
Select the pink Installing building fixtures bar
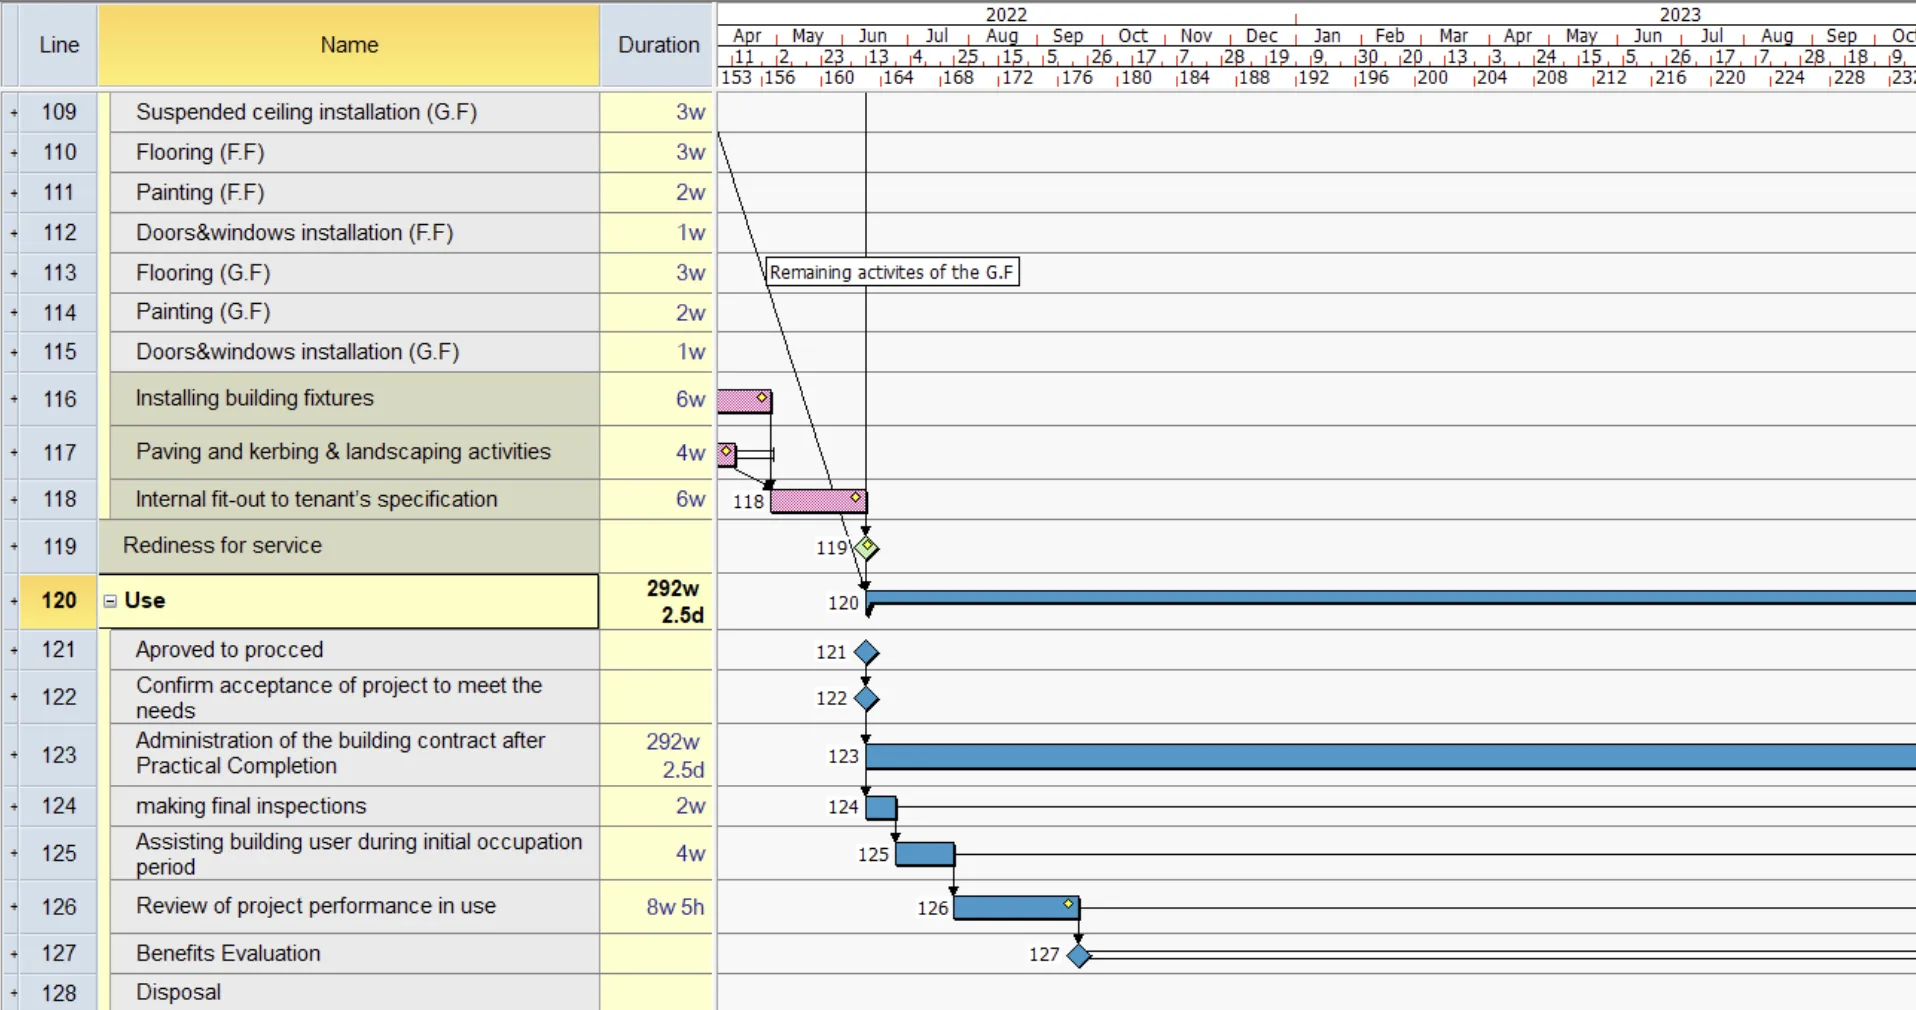point(740,402)
